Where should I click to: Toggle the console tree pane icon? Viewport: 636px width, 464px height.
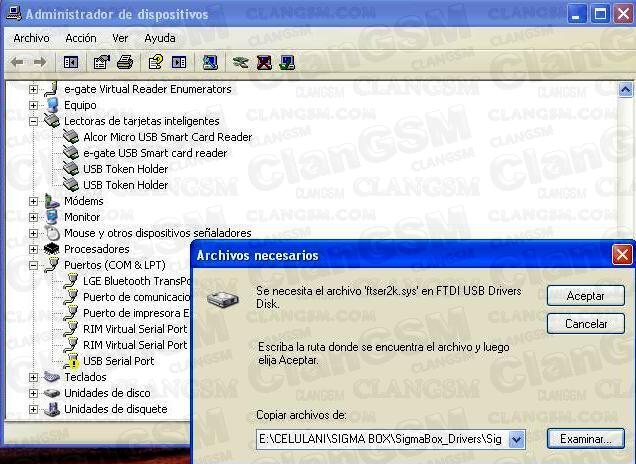coord(71,62)
